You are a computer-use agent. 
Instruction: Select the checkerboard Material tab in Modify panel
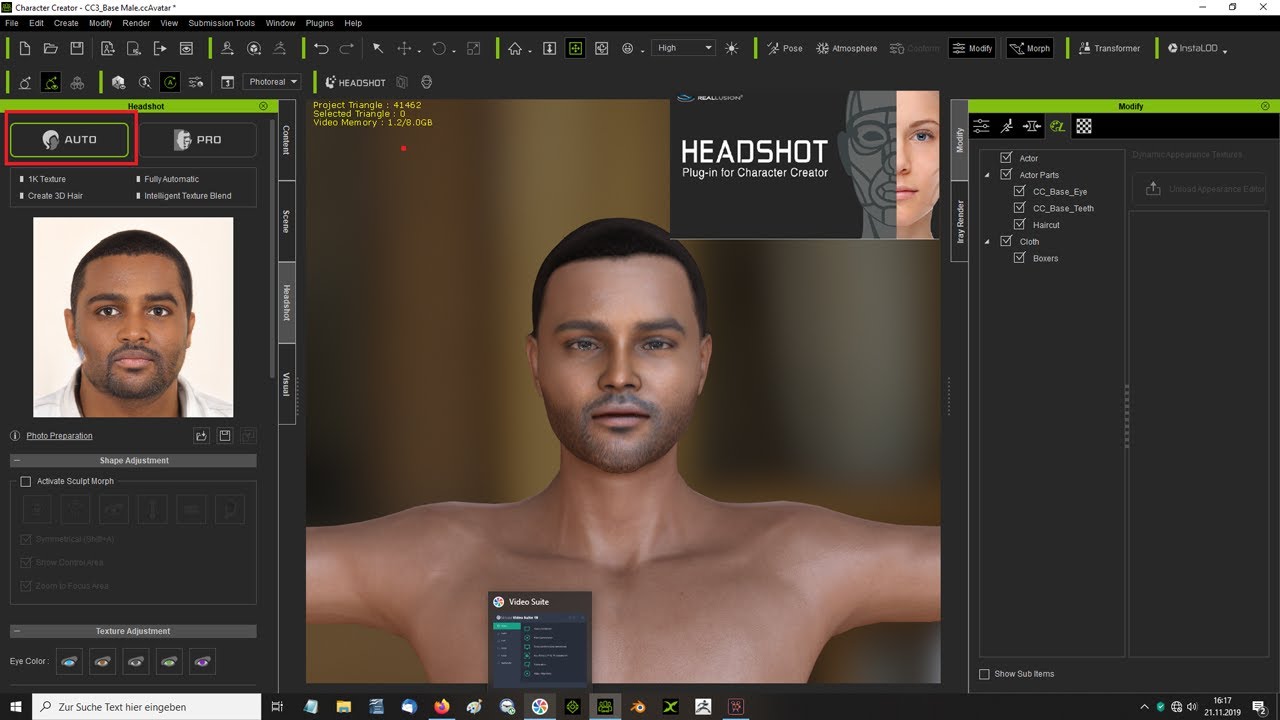tap(1084, 126)
